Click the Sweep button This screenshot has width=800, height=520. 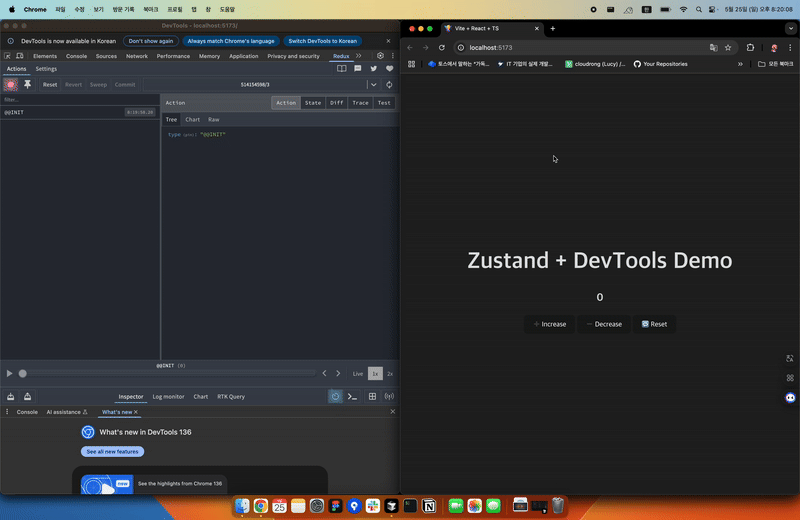click(98, 85)
